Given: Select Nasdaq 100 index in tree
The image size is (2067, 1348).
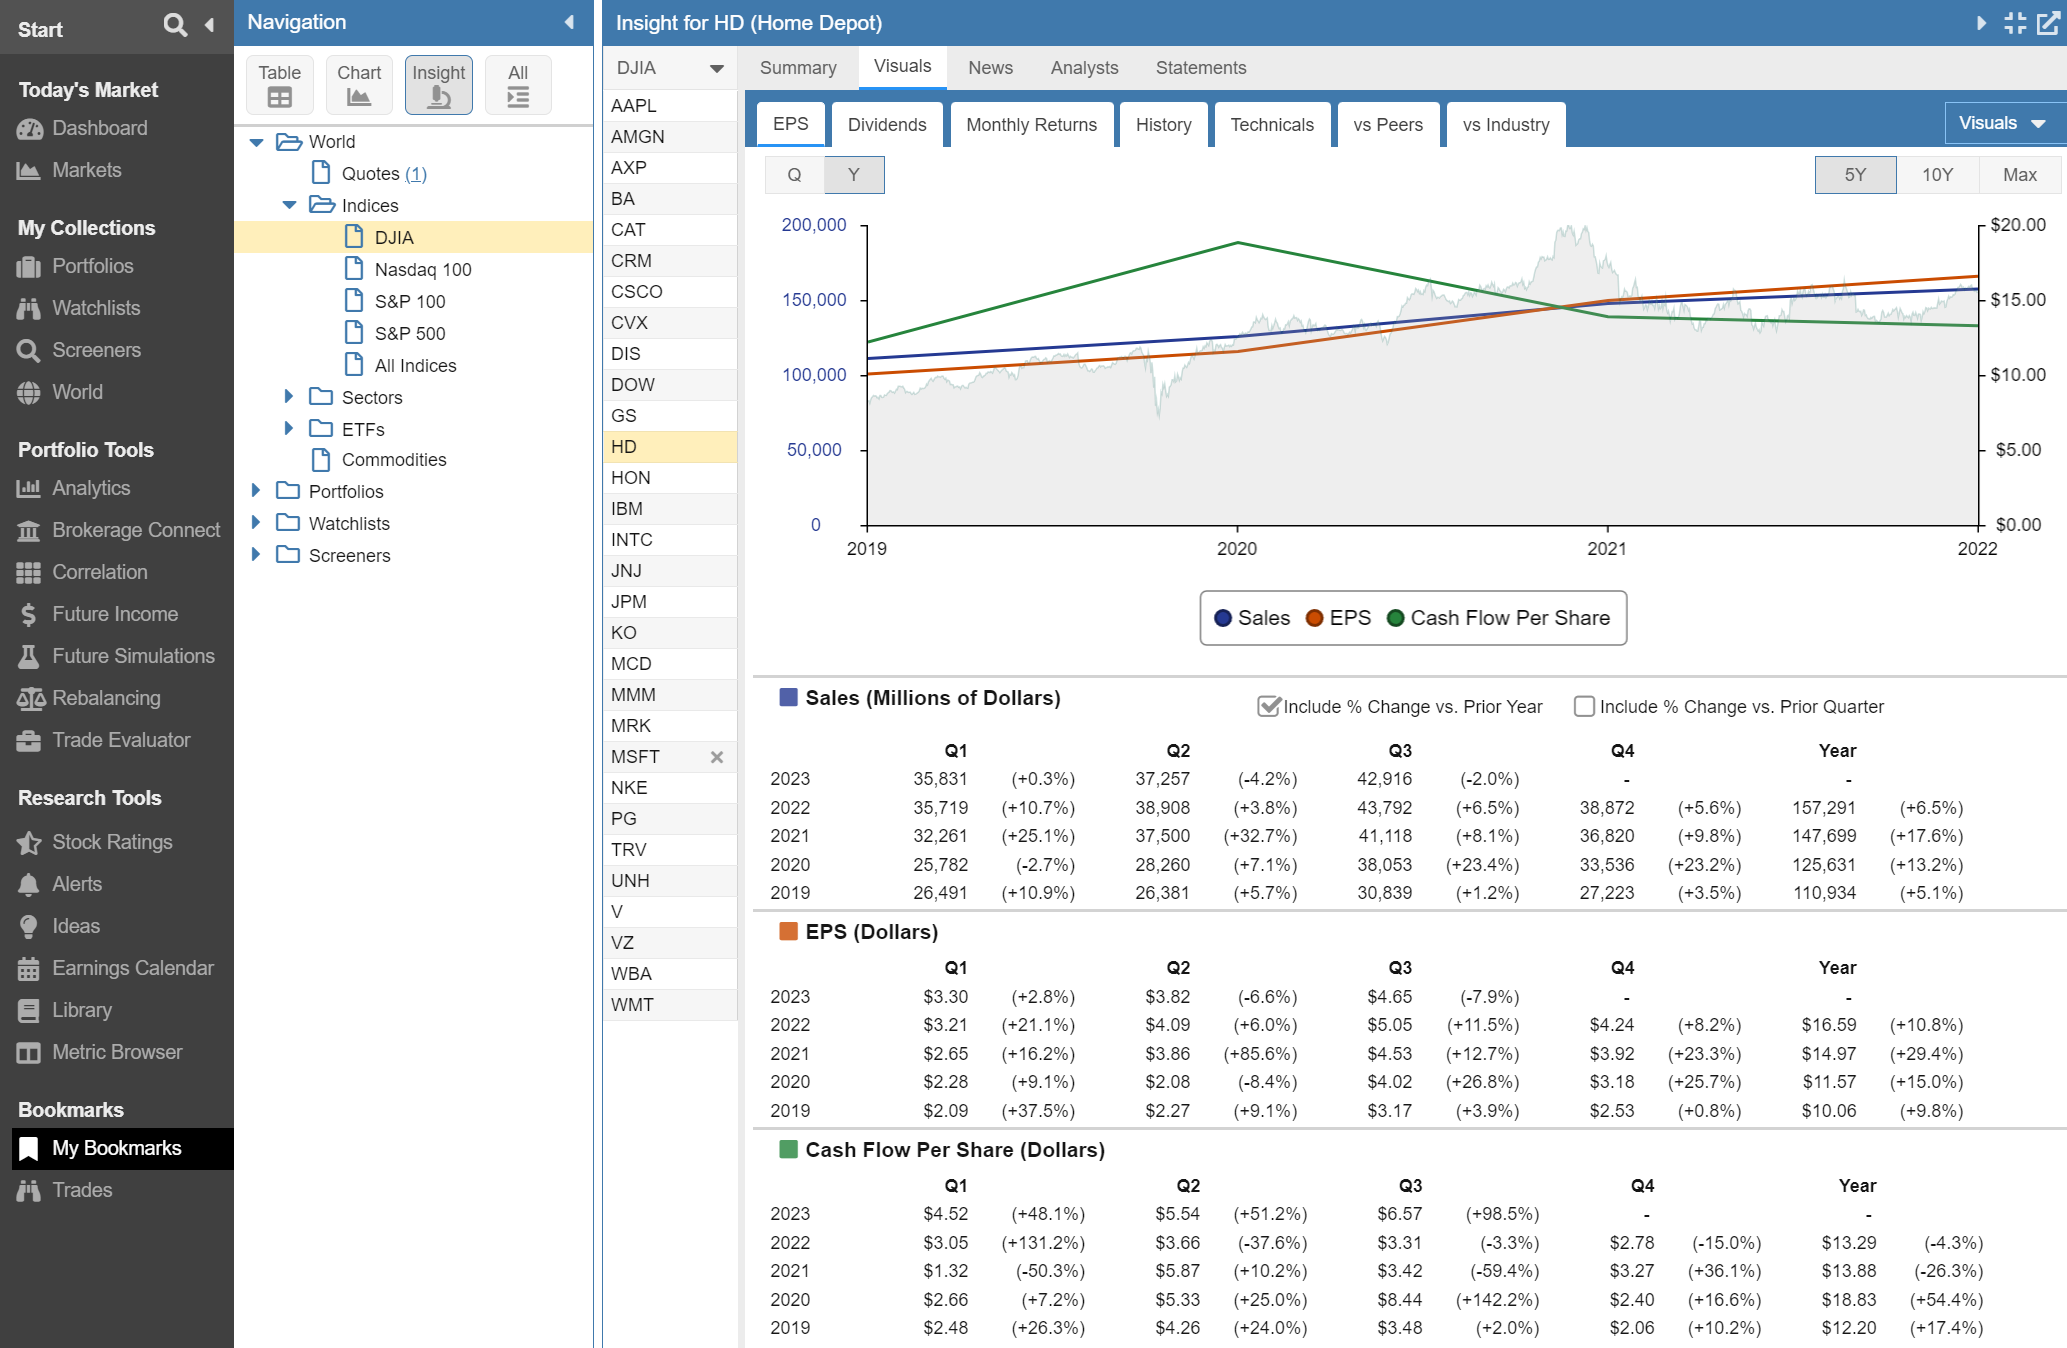Looking at the screenshot, I should click(x=422, y=270).
